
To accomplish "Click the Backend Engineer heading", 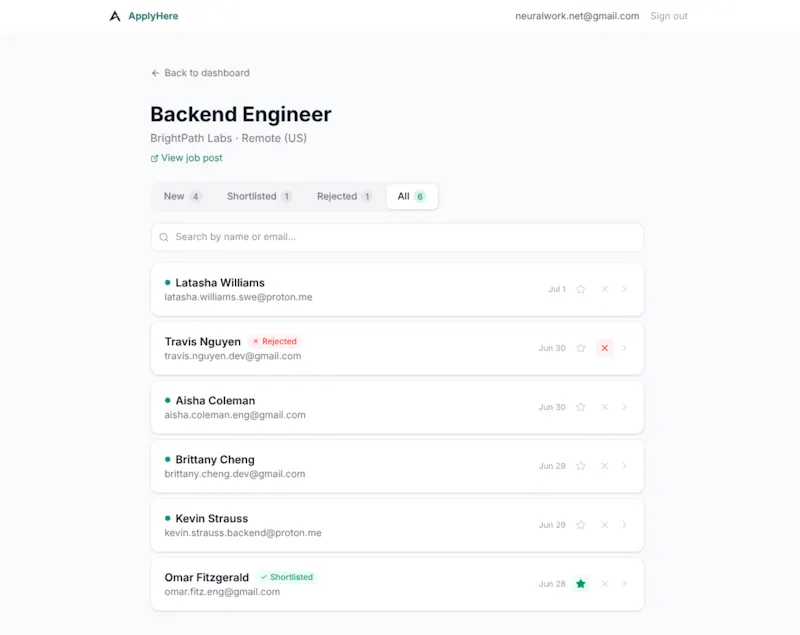I will 241,114.
